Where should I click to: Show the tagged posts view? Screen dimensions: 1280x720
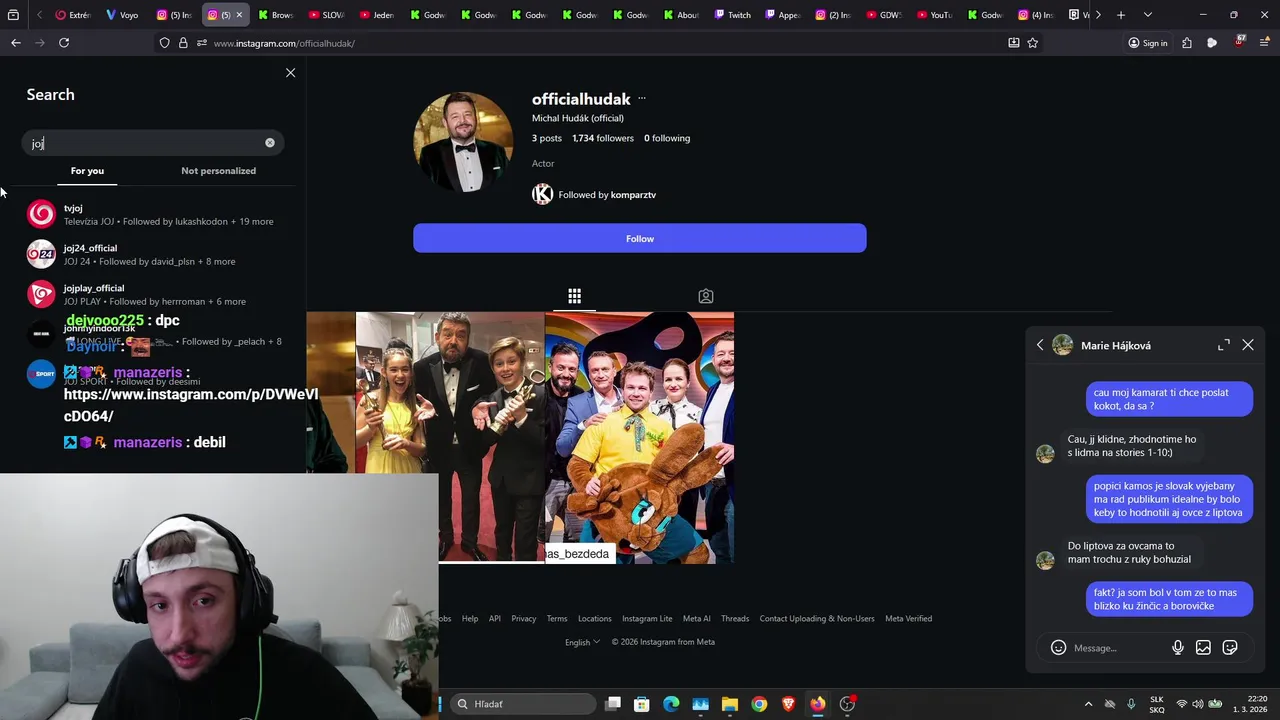[x=706, y=296]
